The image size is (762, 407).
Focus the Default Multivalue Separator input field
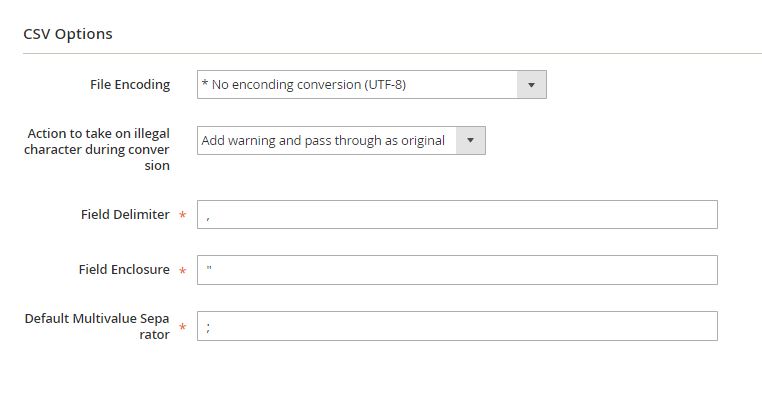point(457,326)
